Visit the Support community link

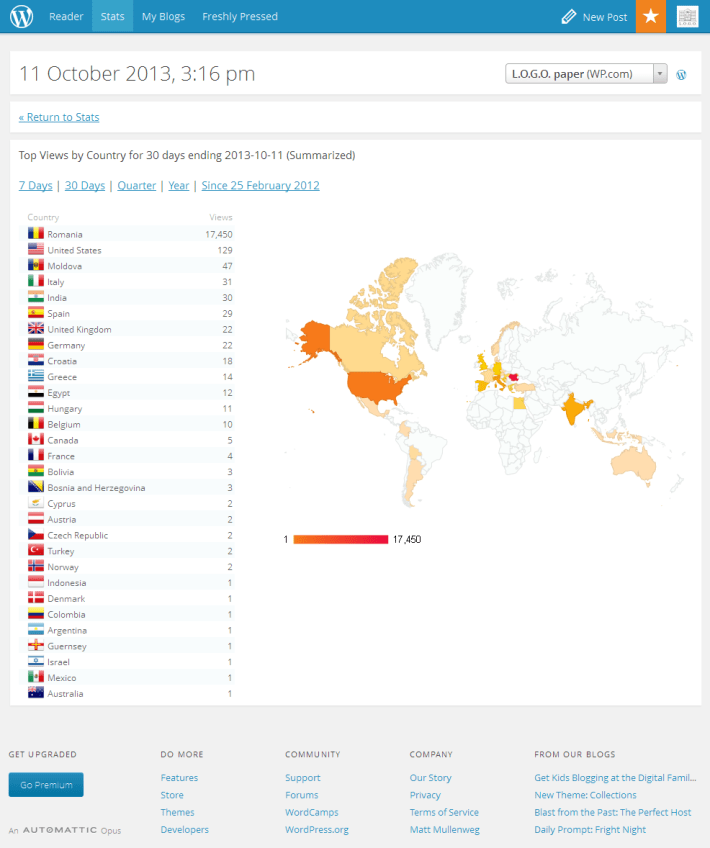point(303,777)
